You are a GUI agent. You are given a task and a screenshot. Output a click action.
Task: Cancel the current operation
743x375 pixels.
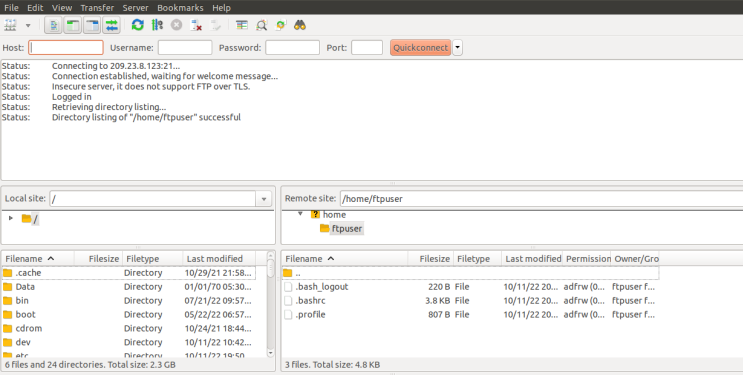click(176, 25)
